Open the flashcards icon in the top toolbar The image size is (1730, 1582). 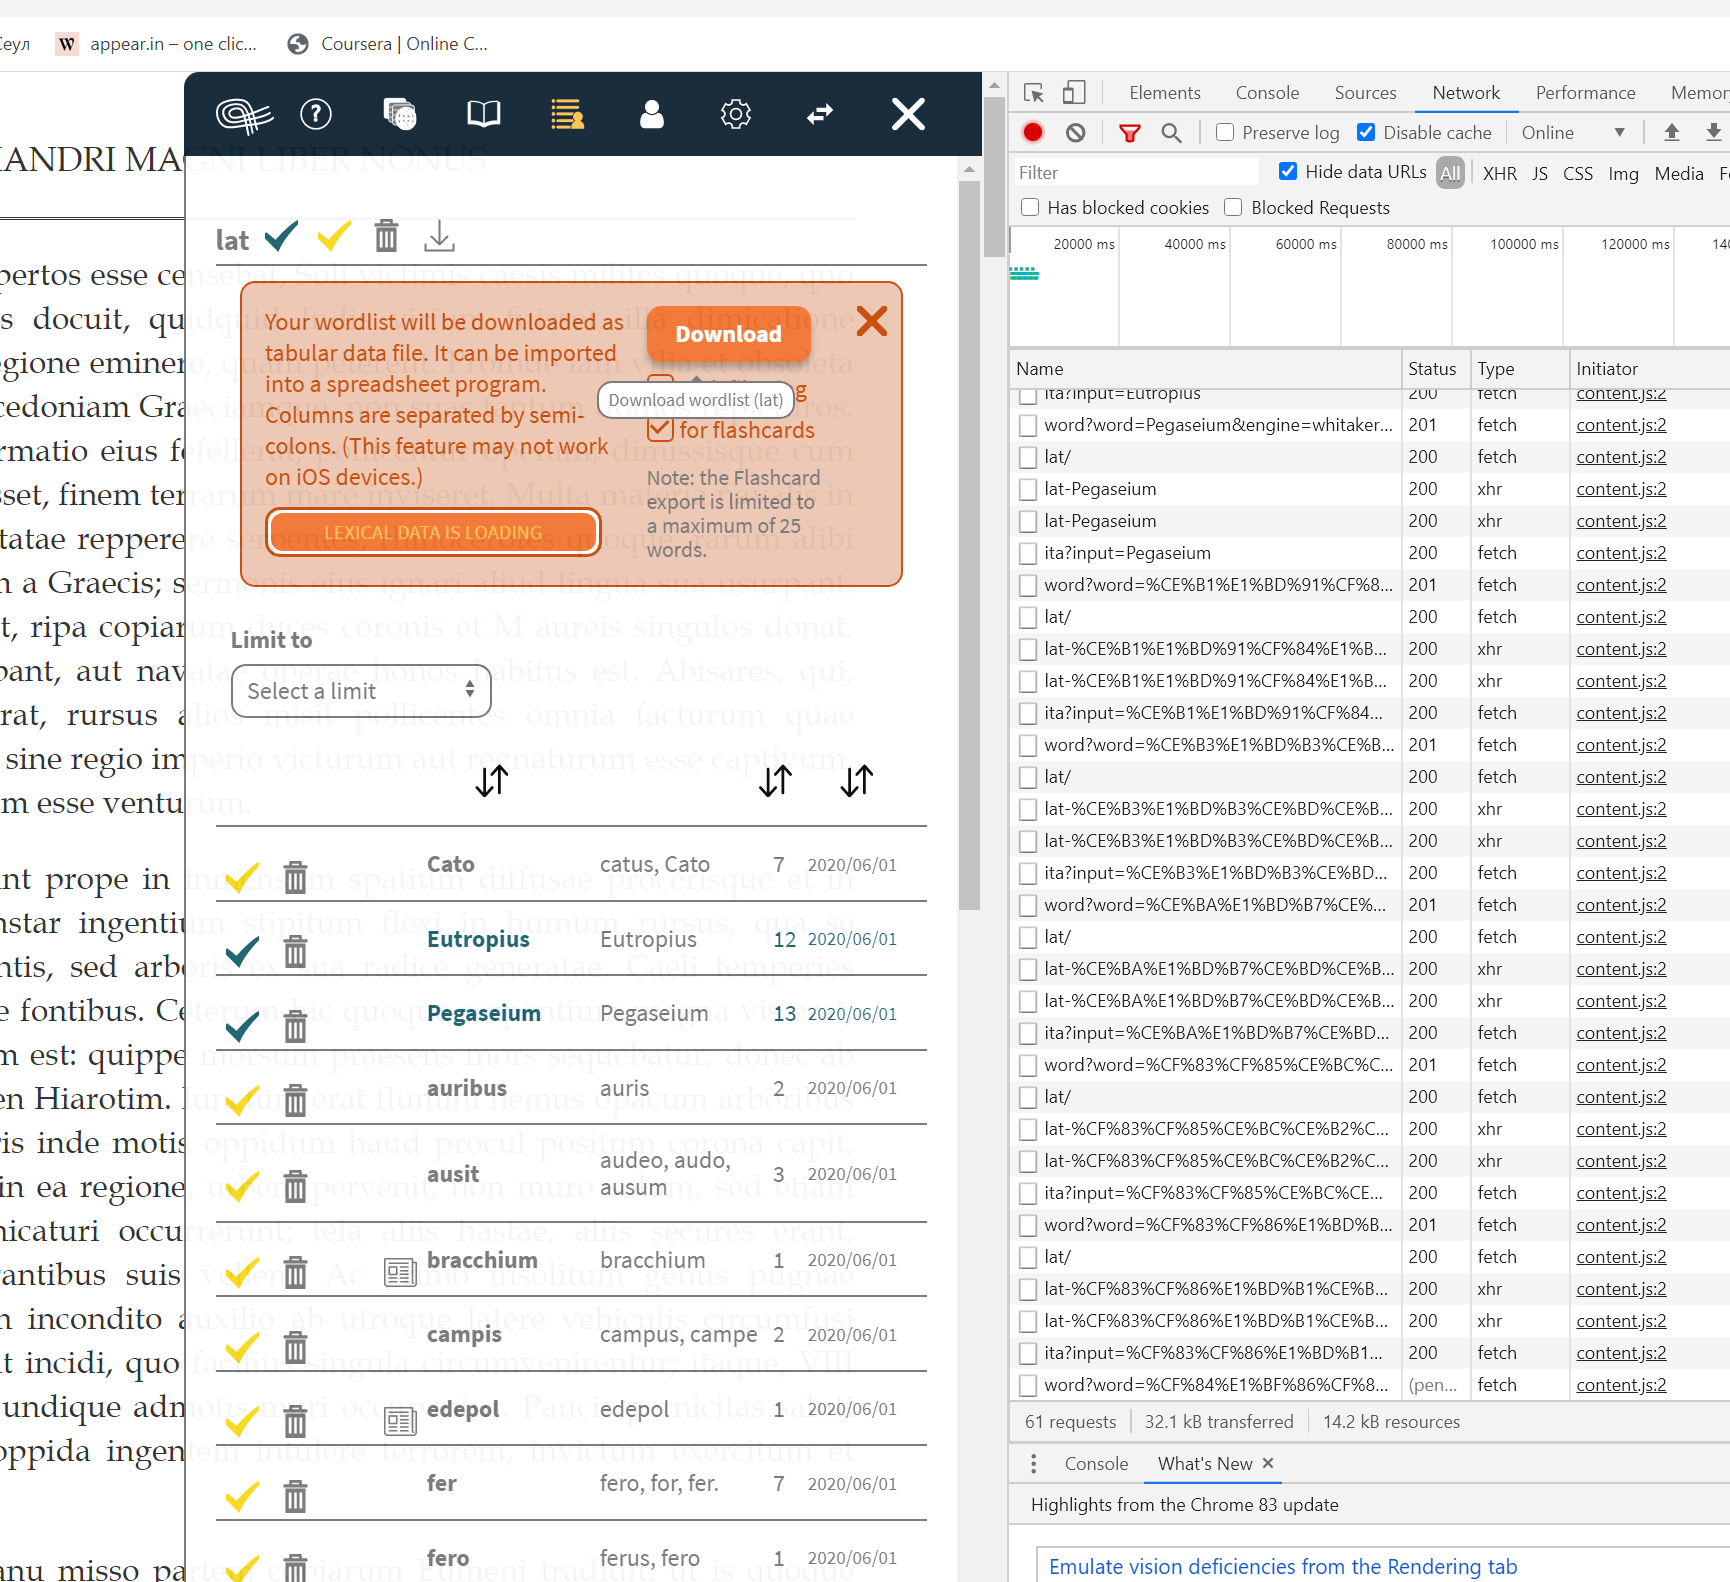pos(399,114)
